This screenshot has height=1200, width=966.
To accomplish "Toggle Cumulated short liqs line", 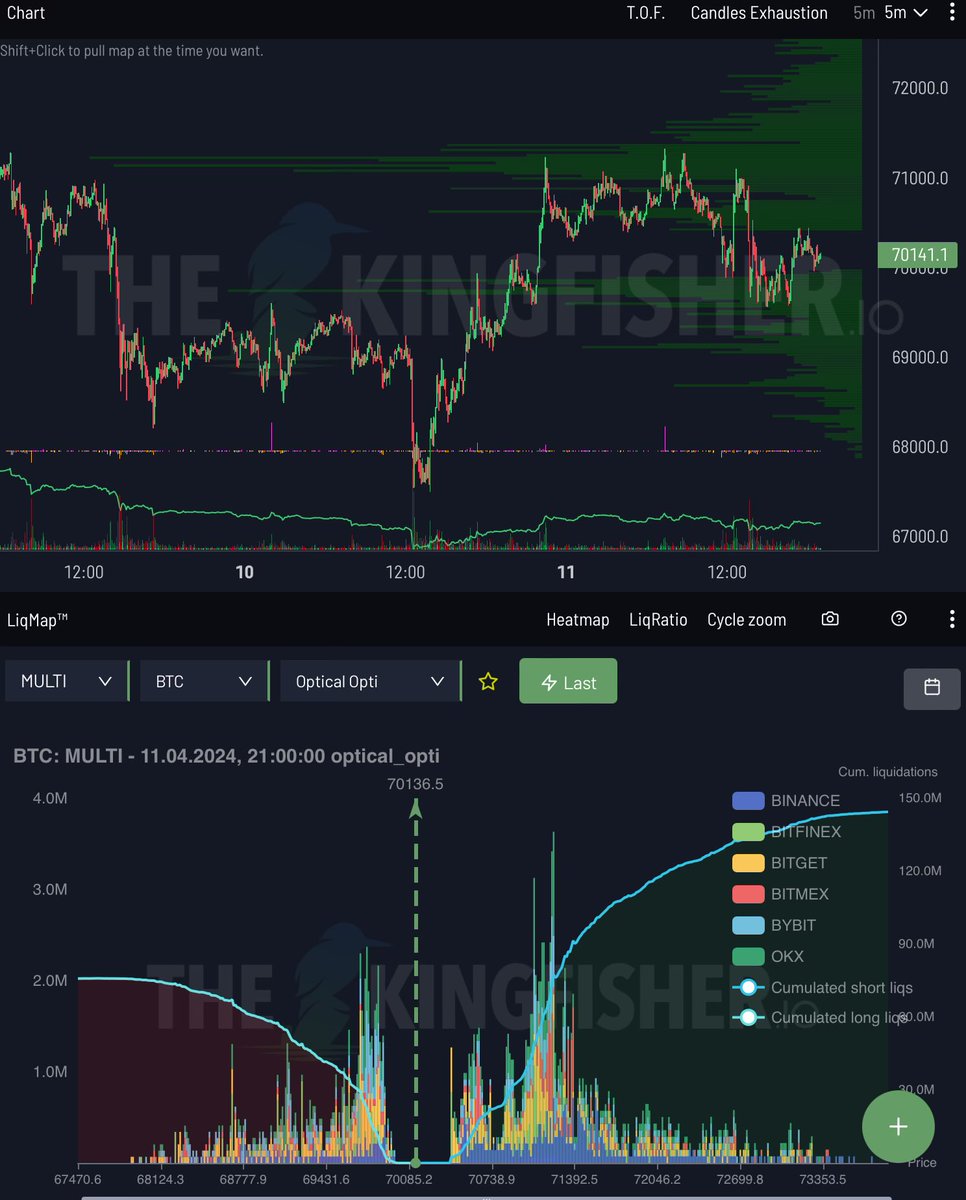I will pyautogui.click(x=823, y=987).
